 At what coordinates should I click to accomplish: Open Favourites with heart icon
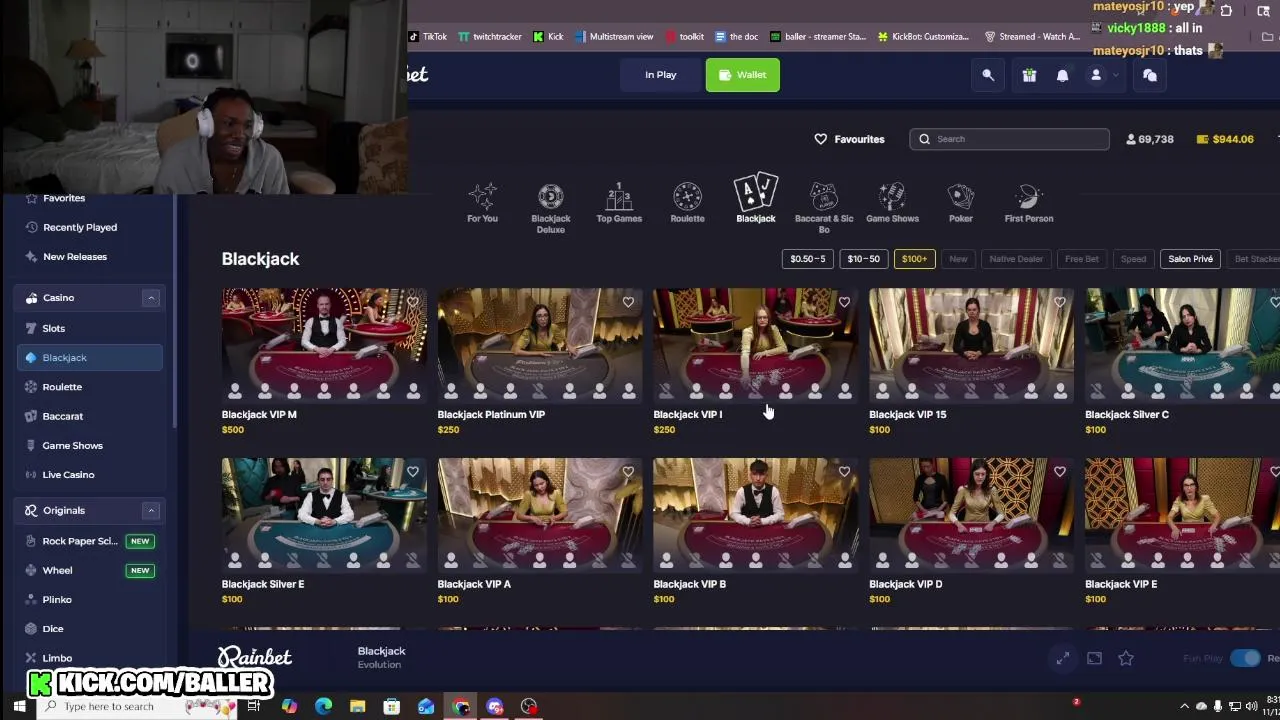(x=849, y=139)
